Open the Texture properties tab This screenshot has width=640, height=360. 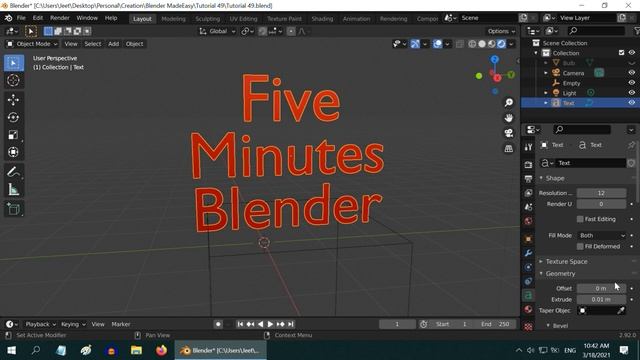528,326
